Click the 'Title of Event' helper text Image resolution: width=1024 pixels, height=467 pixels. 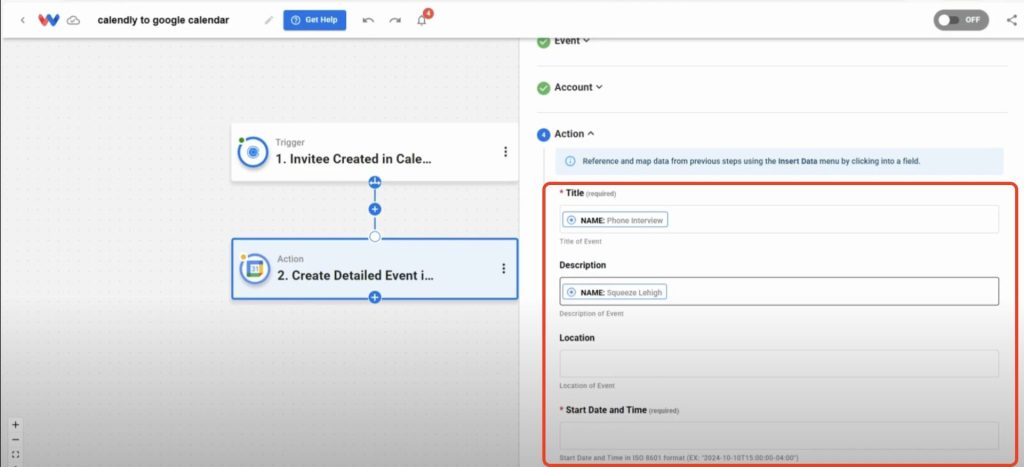[x=581, y=241]
